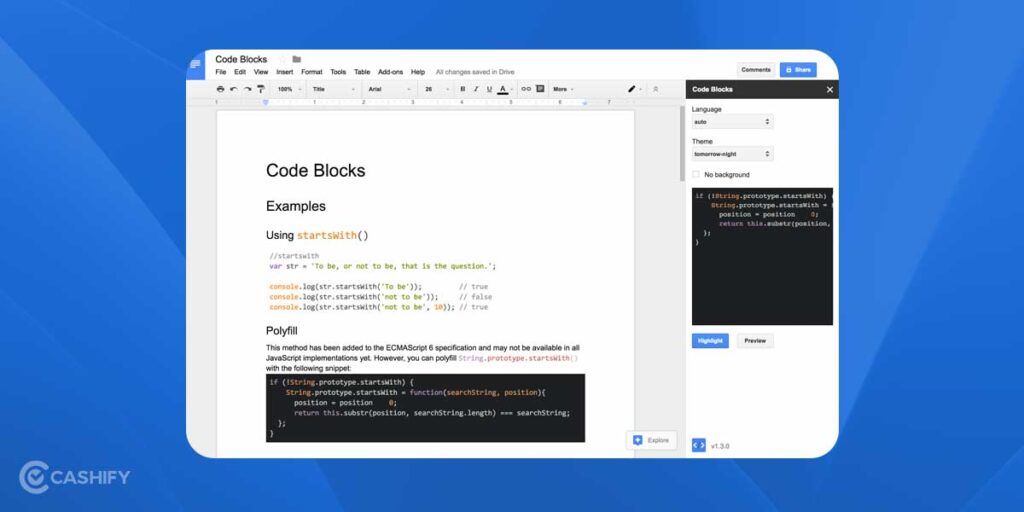Click the dark code block in document
The image size is (1024, 512).
[x=425, y=408]
